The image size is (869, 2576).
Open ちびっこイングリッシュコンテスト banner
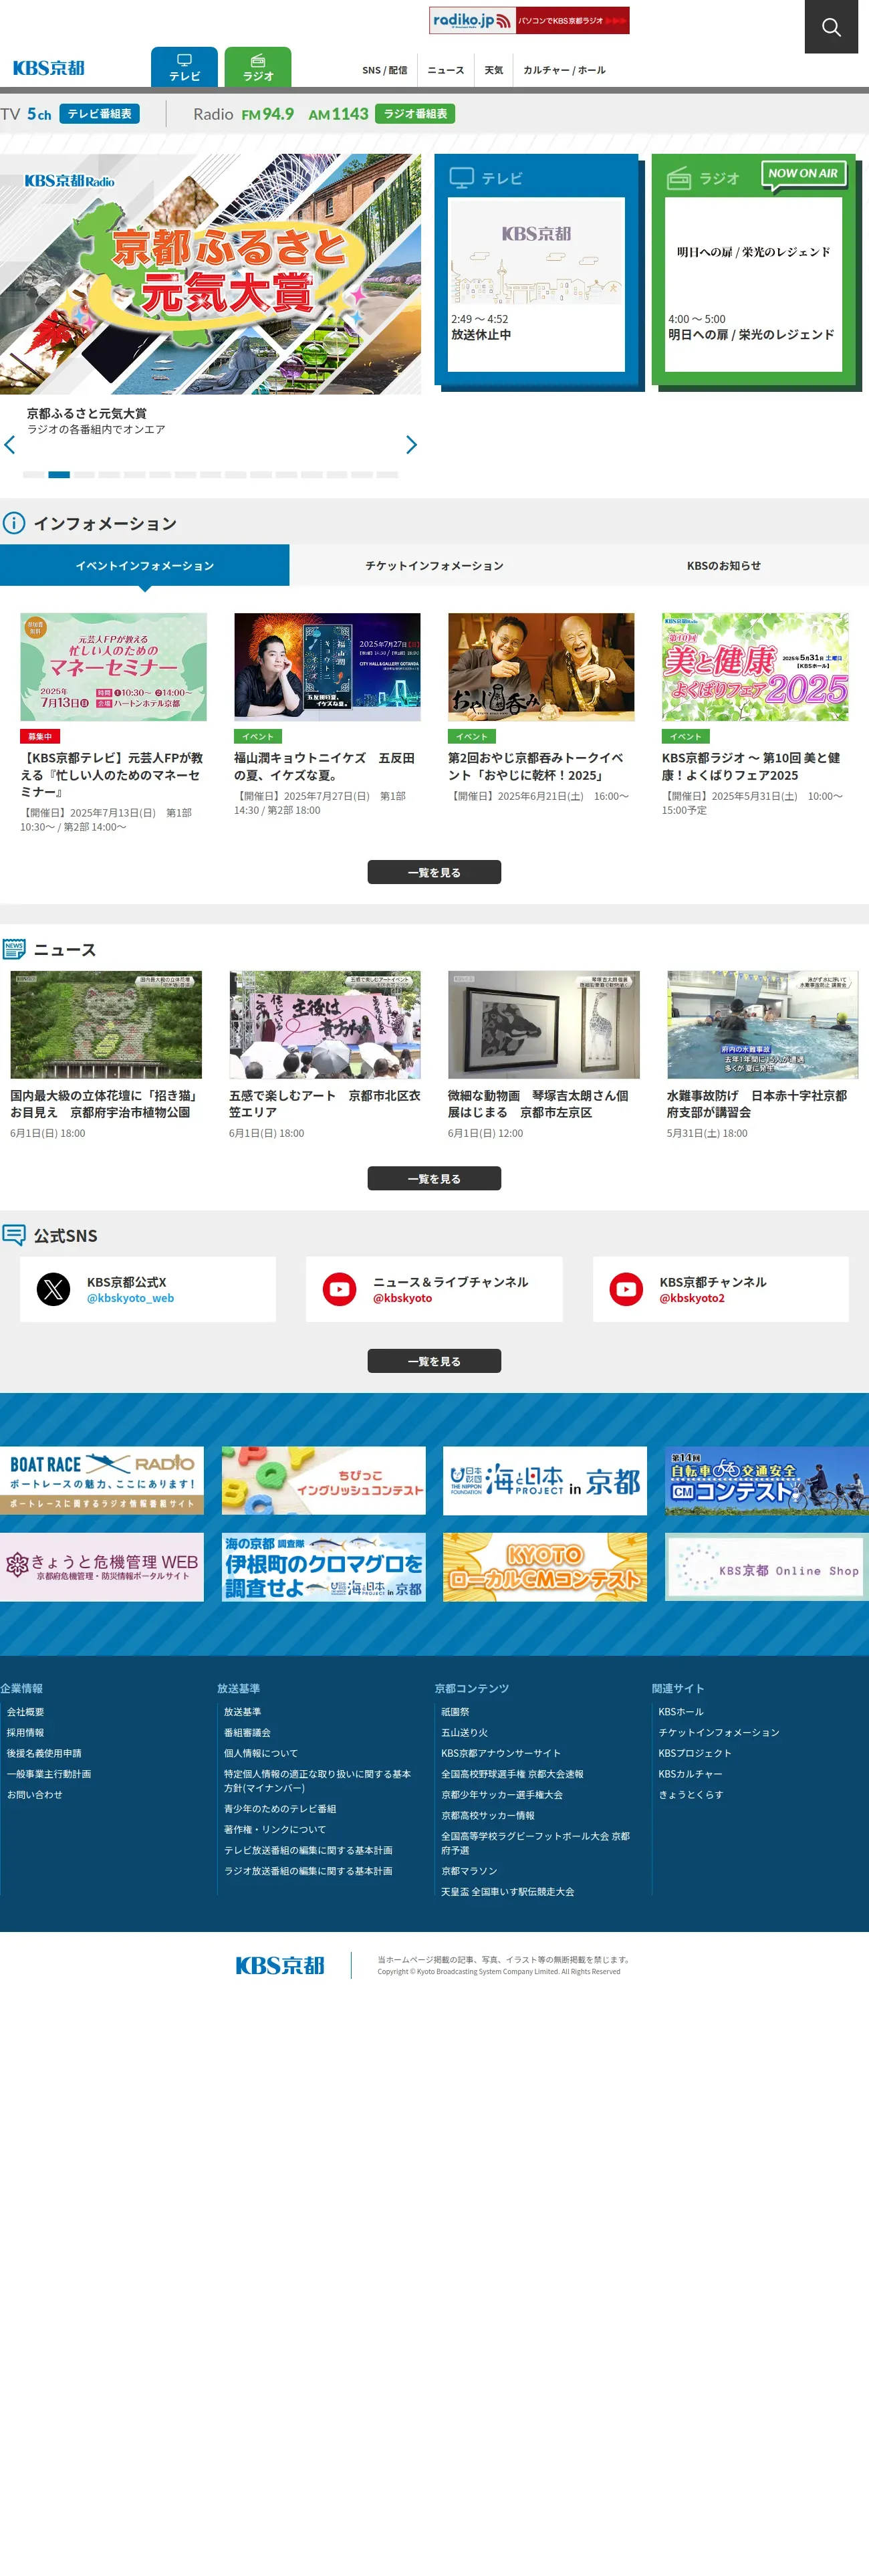323,1480
